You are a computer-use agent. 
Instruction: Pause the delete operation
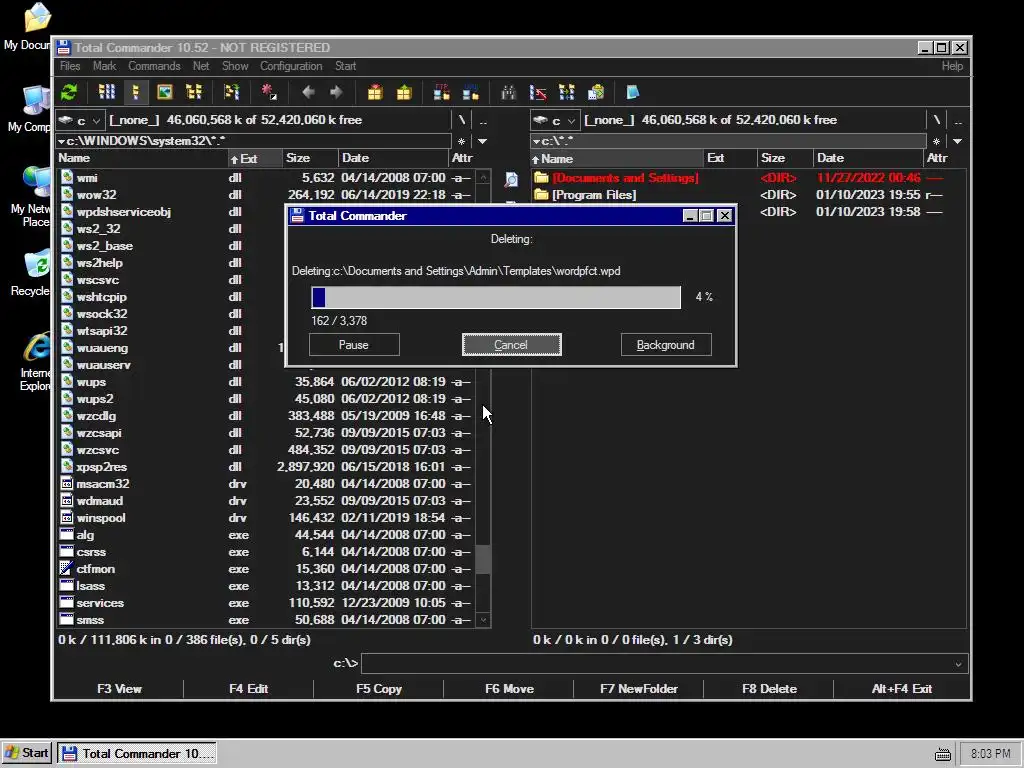354,345
